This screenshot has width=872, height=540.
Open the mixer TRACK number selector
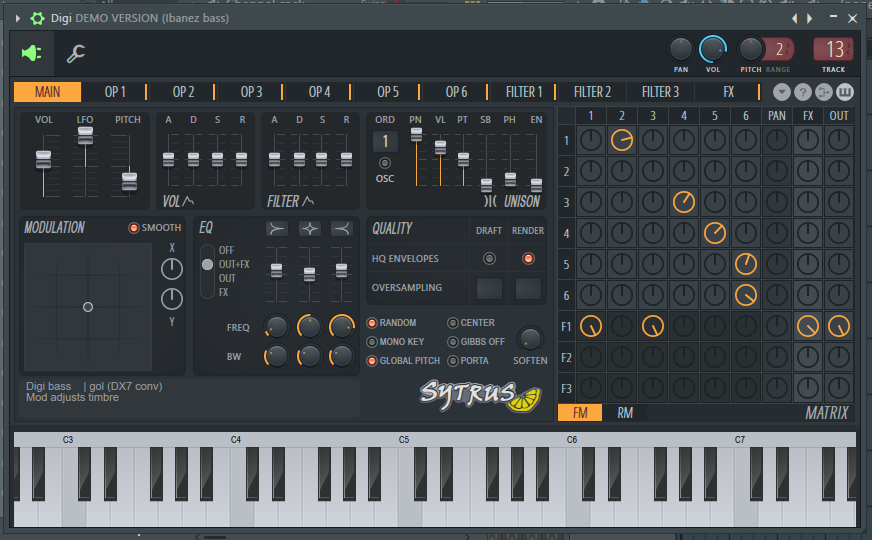coord(833,49)
